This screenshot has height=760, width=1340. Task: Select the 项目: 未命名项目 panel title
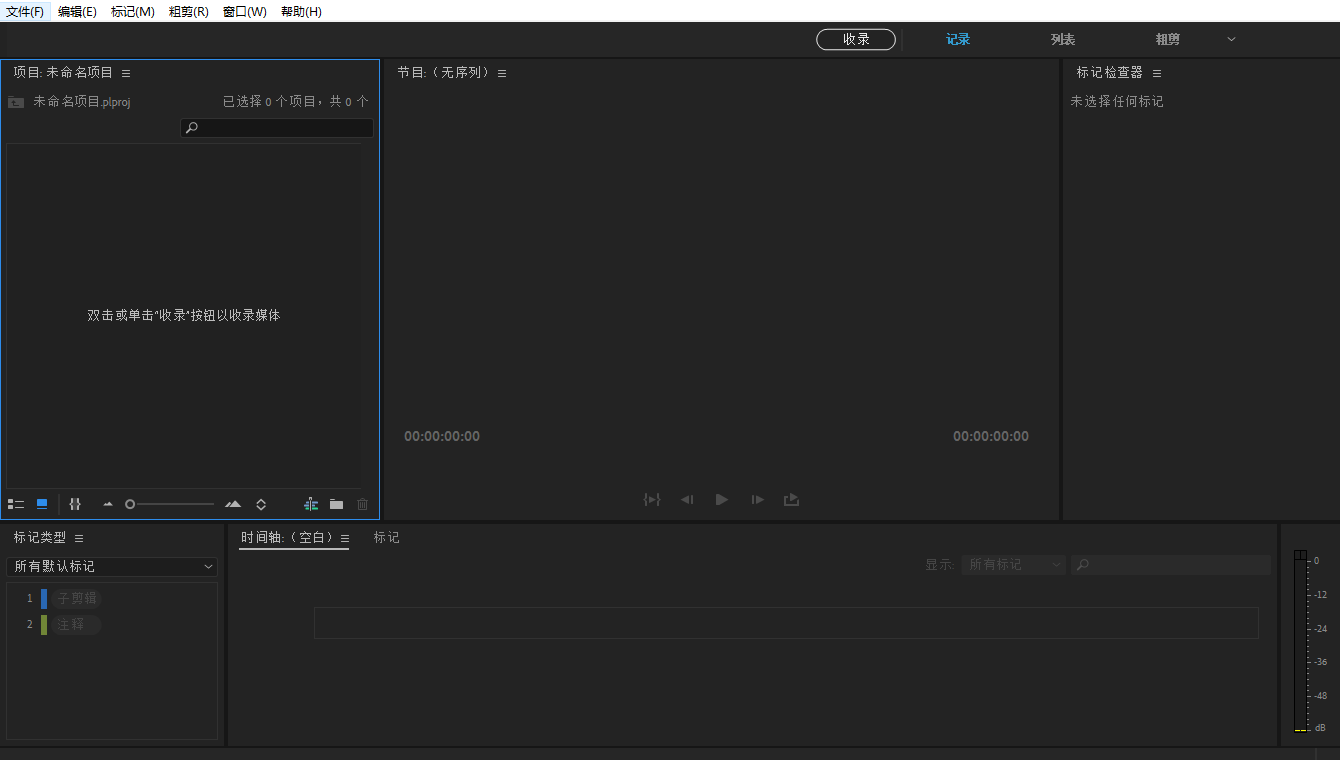tap(63, 72)
